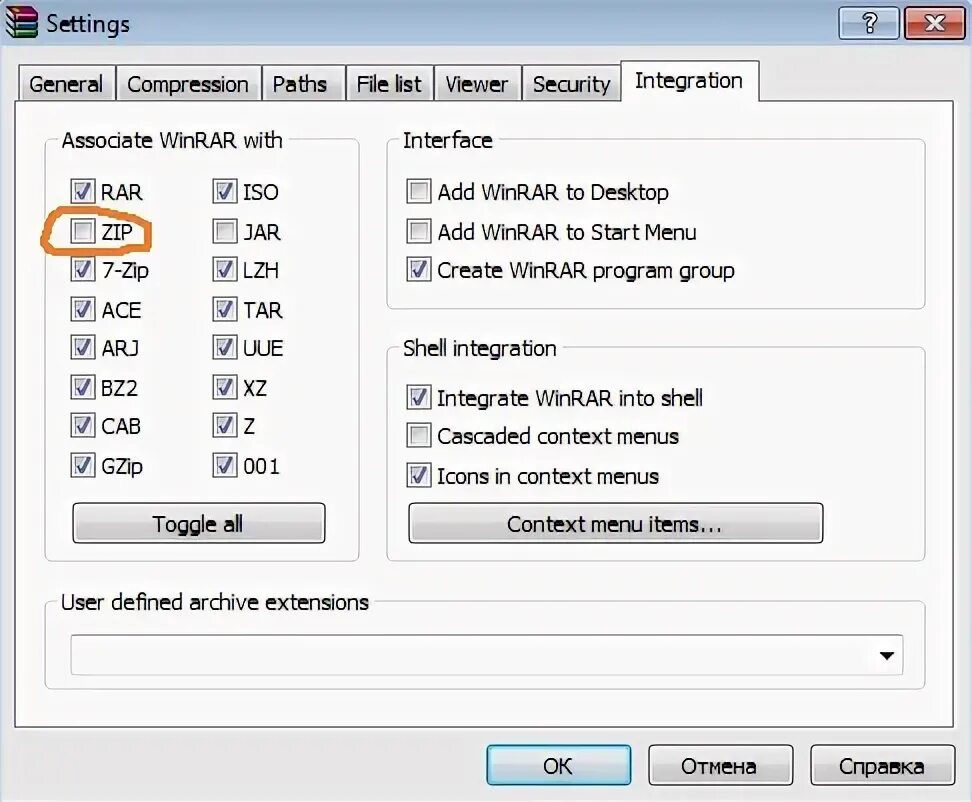Viewport: 972px width, 802px height.
Task: Click the WinRAR books icon in title bar
Action: coord(21,22)
